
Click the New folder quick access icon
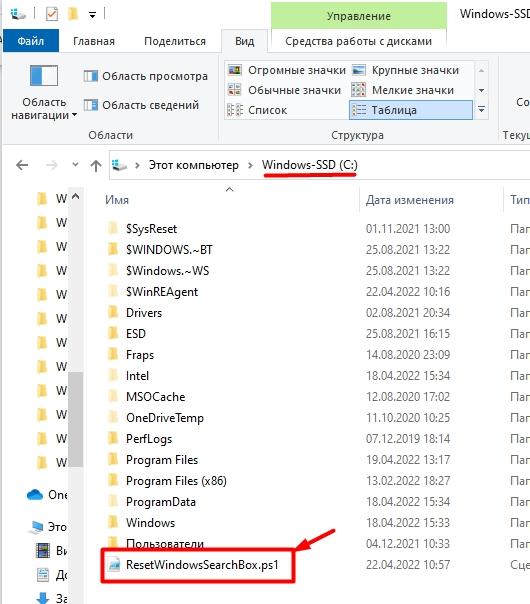[x=72, y=14]
